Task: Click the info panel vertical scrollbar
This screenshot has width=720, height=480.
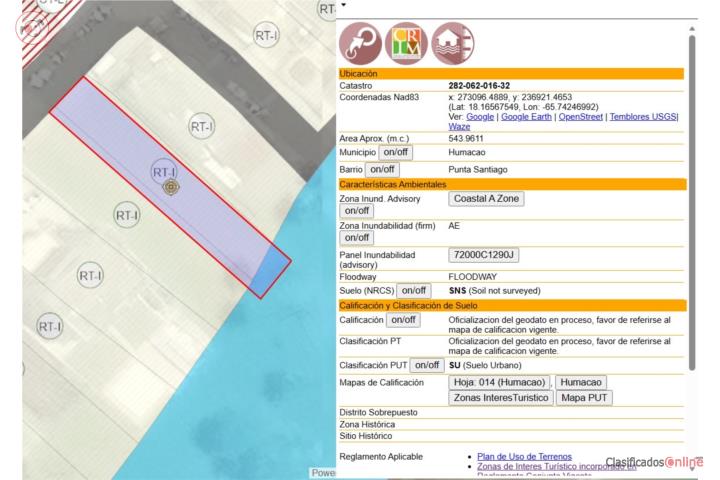Action: 692,202
